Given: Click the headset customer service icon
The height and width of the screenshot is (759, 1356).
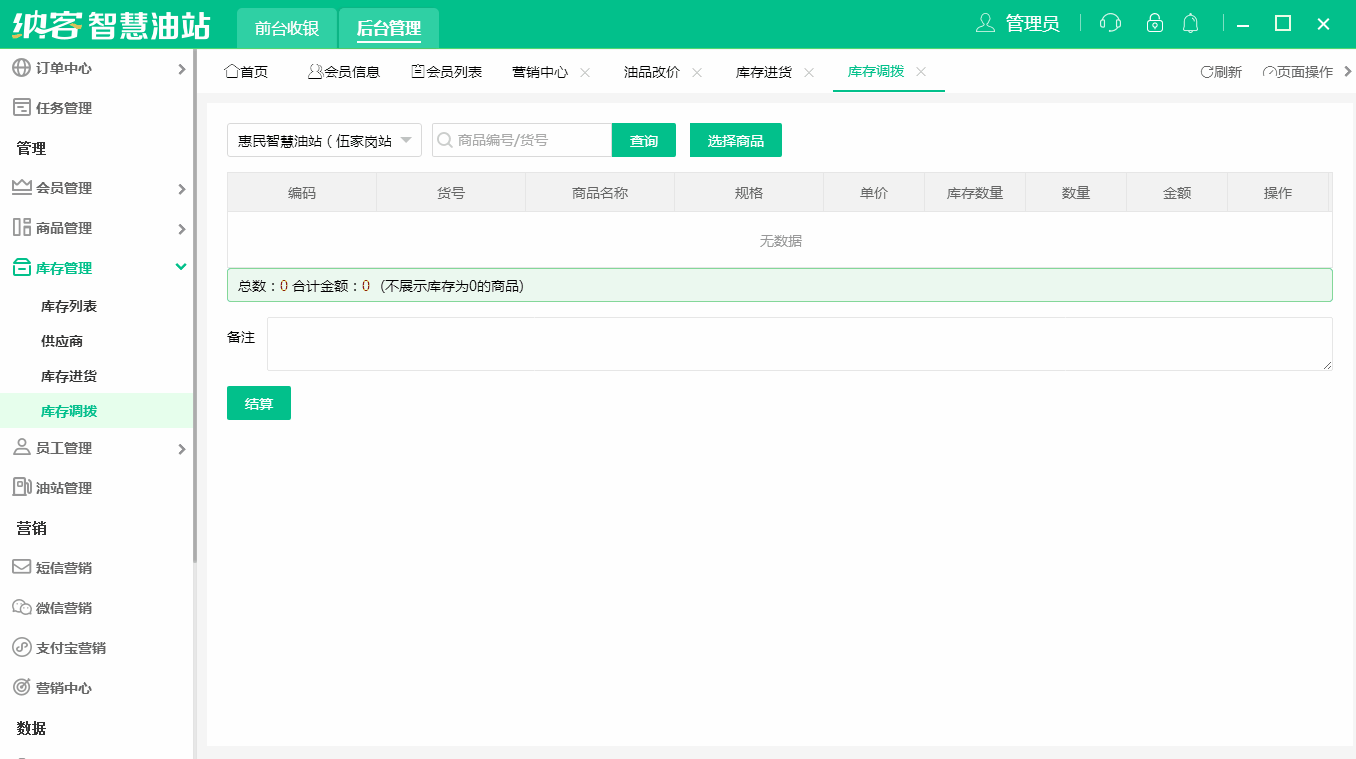Looking at the screenshot, I should click(x=1110, y=22).
